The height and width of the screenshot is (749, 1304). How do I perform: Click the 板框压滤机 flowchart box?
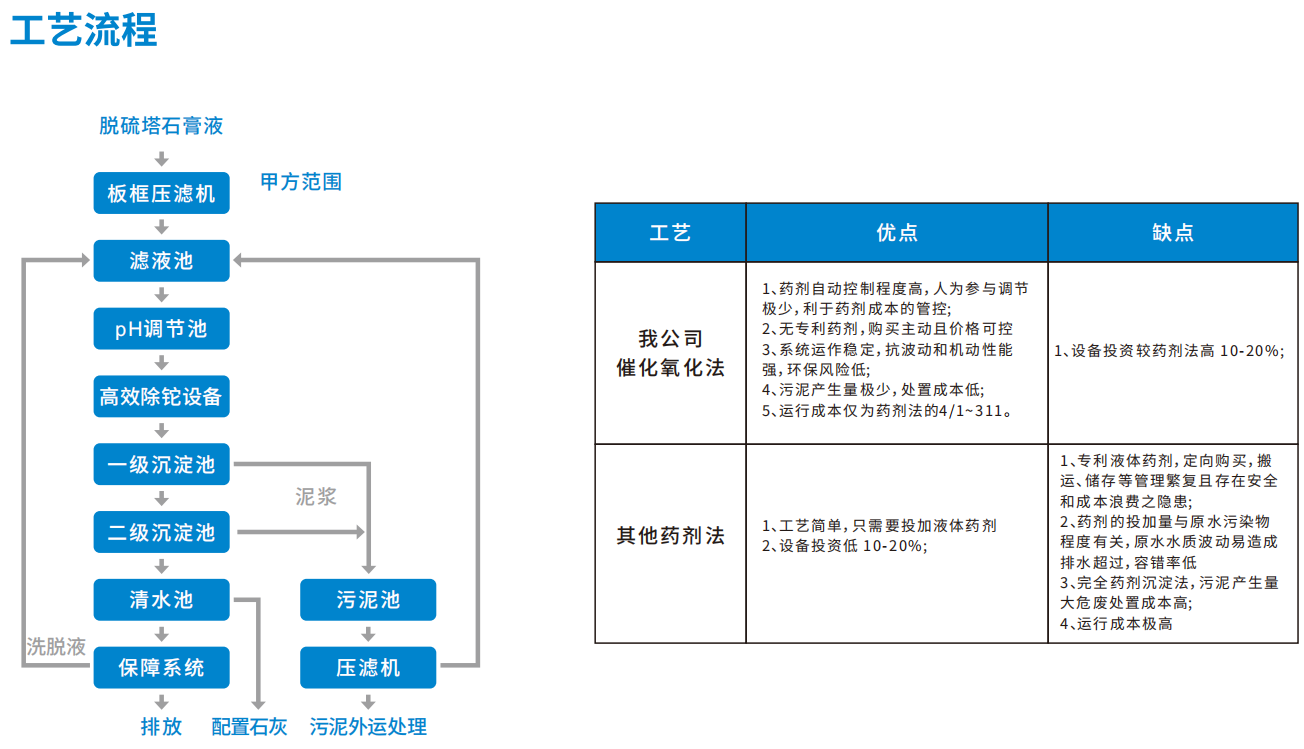[161, 194]
